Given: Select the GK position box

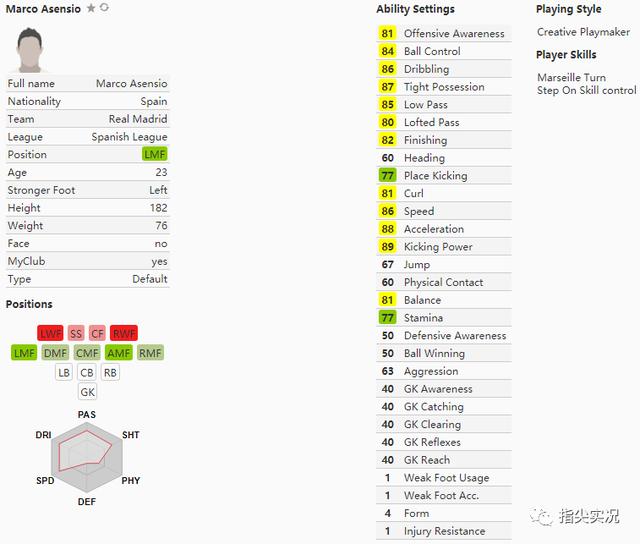Looking at the screenshot, I should pos(87,392).
